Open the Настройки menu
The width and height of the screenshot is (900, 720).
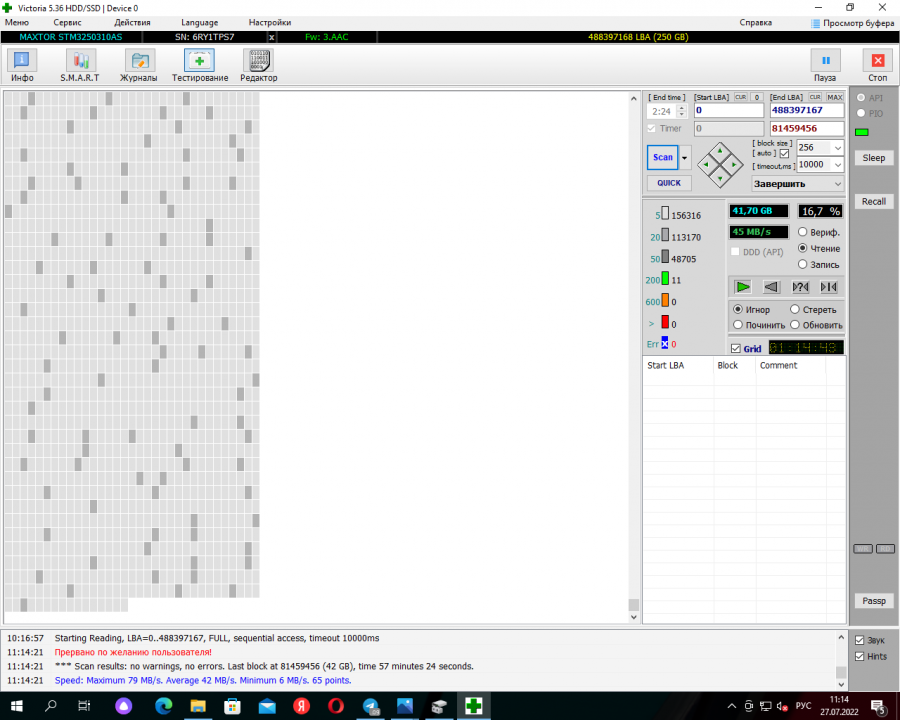[x=269, y=22]
